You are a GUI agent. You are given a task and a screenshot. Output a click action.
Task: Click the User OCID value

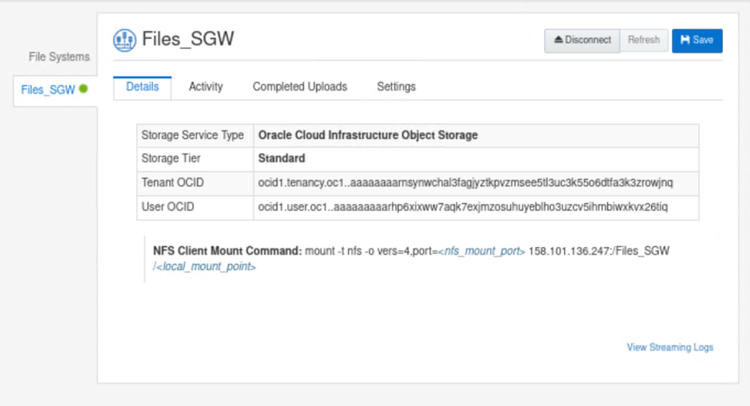coord(462,207)
